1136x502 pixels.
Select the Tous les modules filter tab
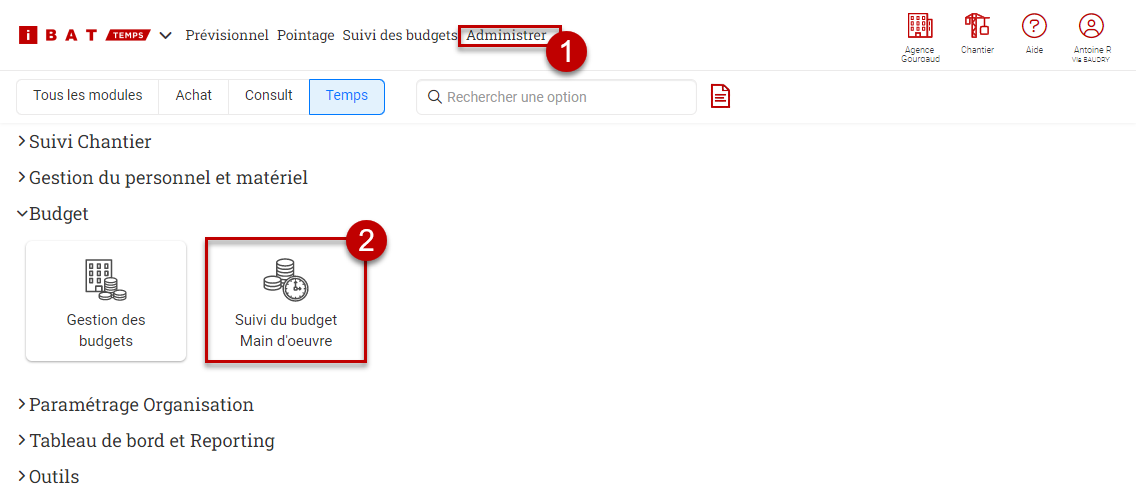click(x=88, y=96)
